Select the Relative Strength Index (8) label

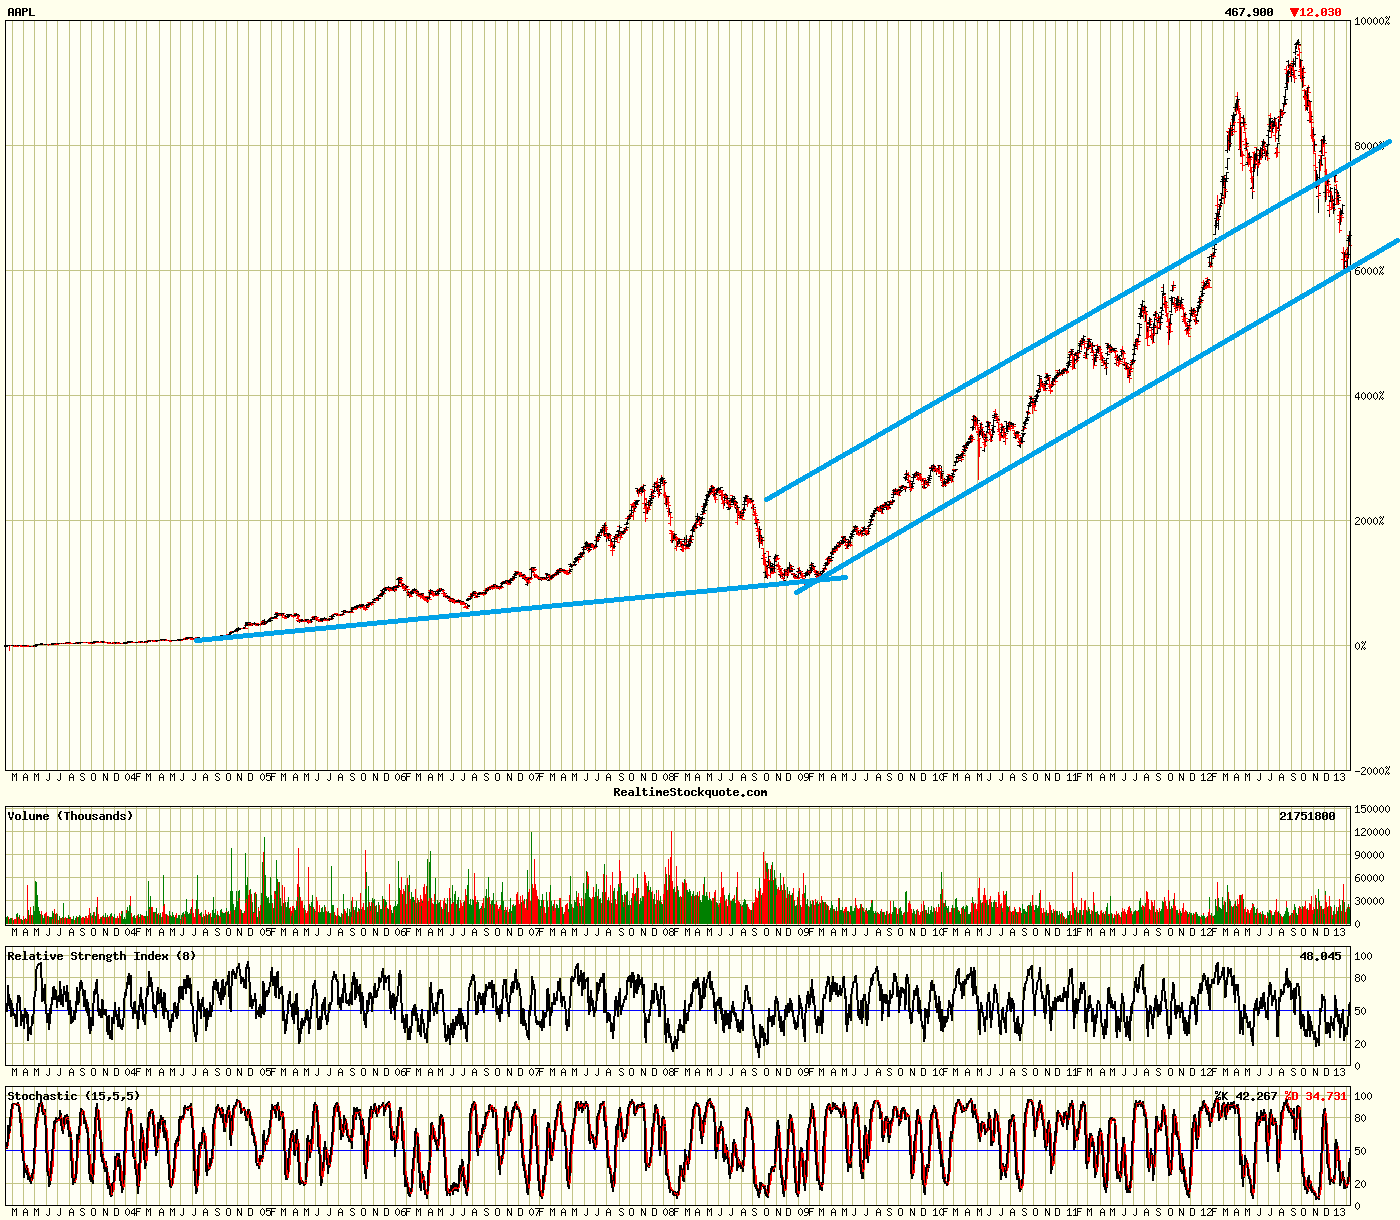coord(100,955)
